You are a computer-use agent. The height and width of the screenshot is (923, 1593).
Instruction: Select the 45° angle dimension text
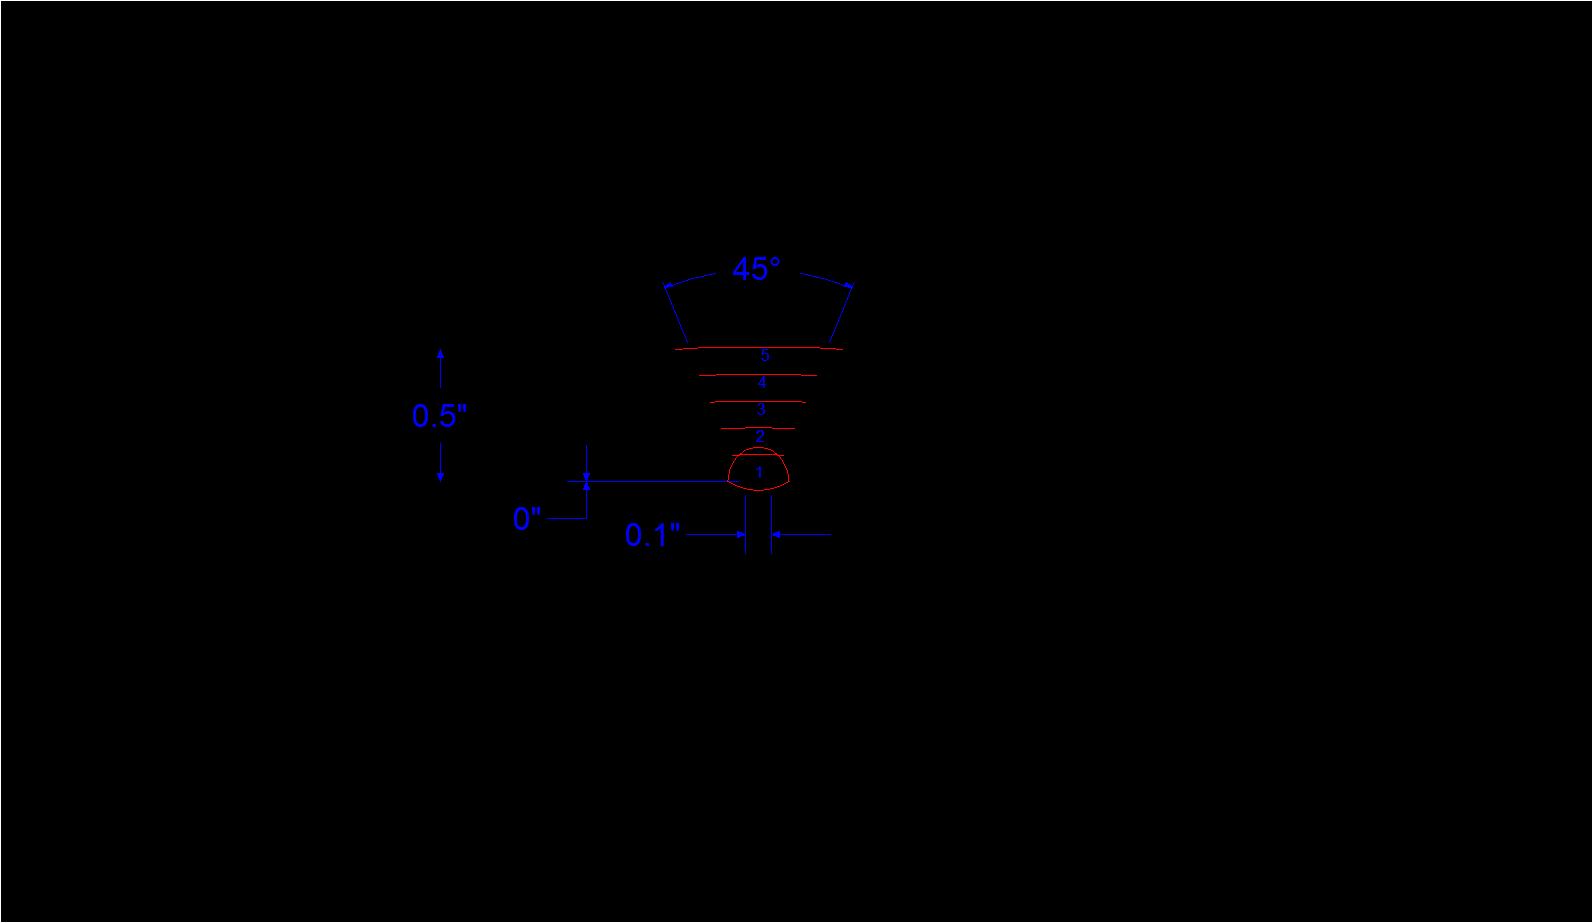point(756,269)
